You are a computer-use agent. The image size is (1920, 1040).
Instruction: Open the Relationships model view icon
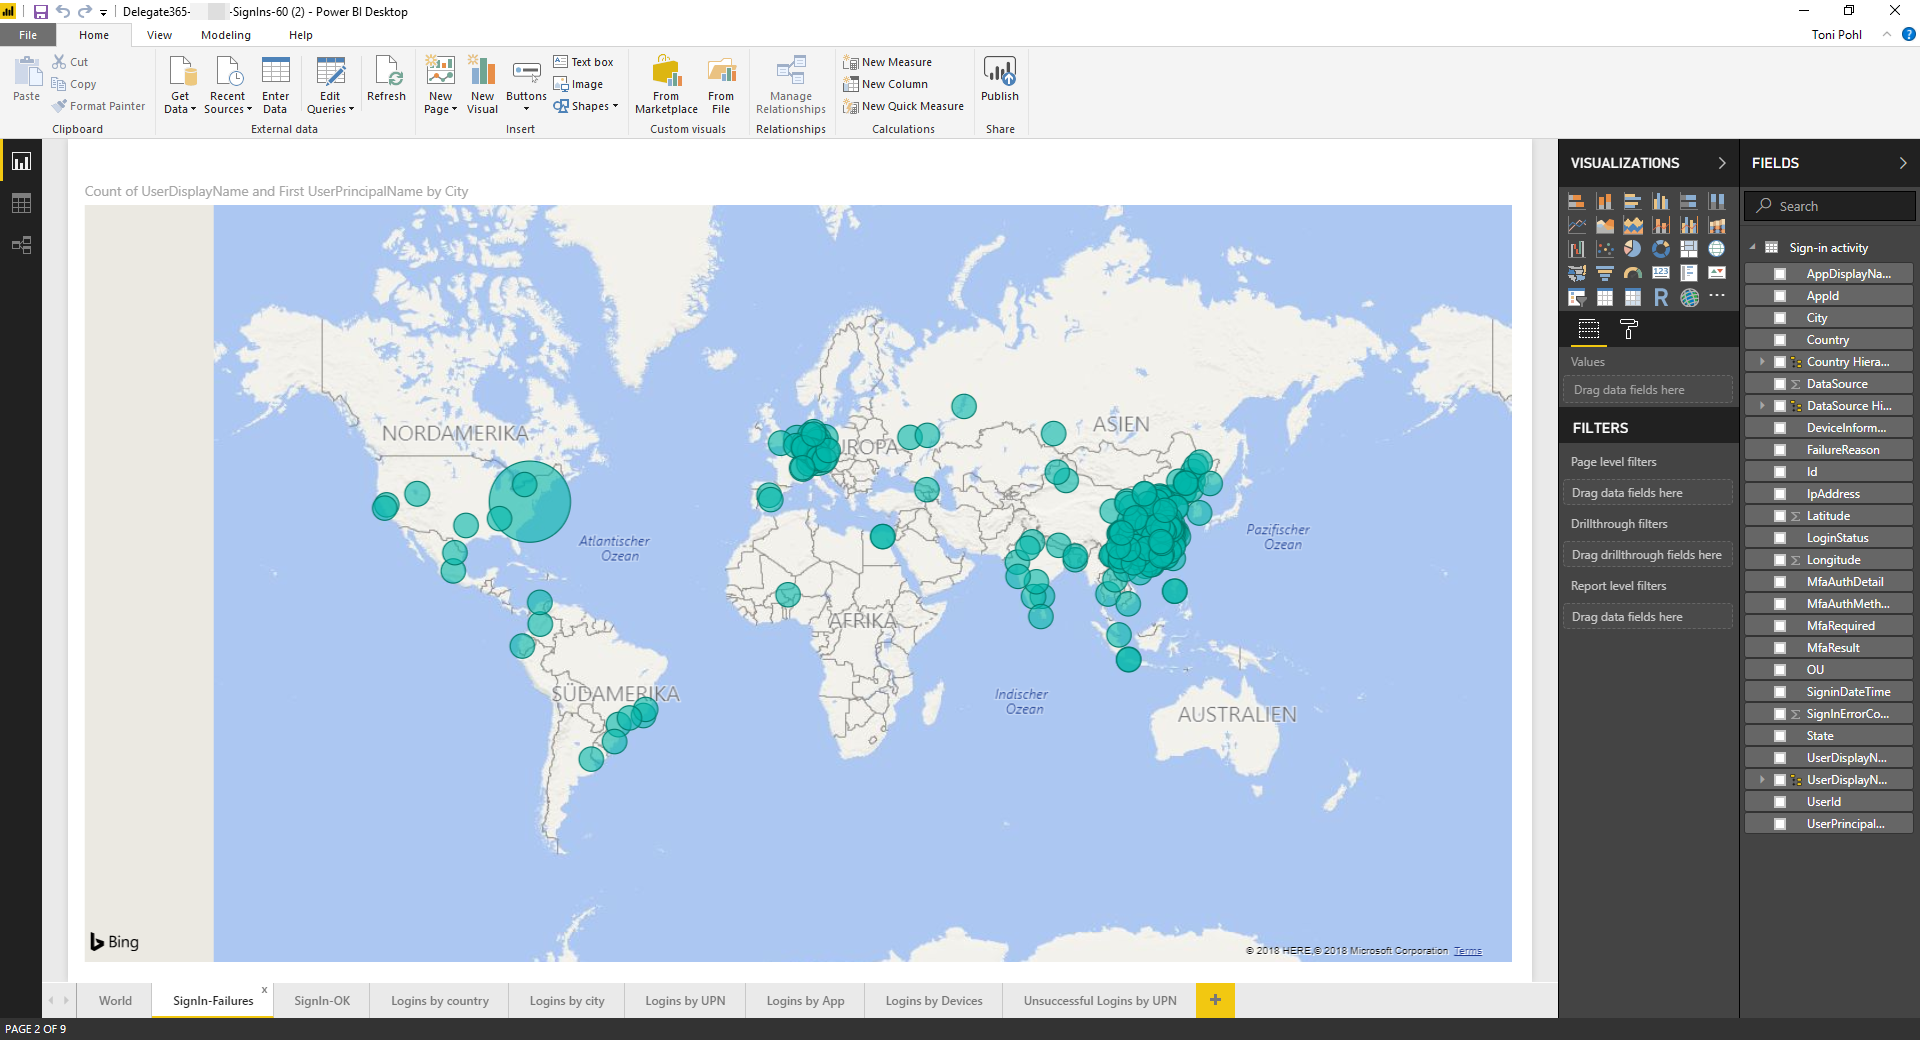point(21,245)
